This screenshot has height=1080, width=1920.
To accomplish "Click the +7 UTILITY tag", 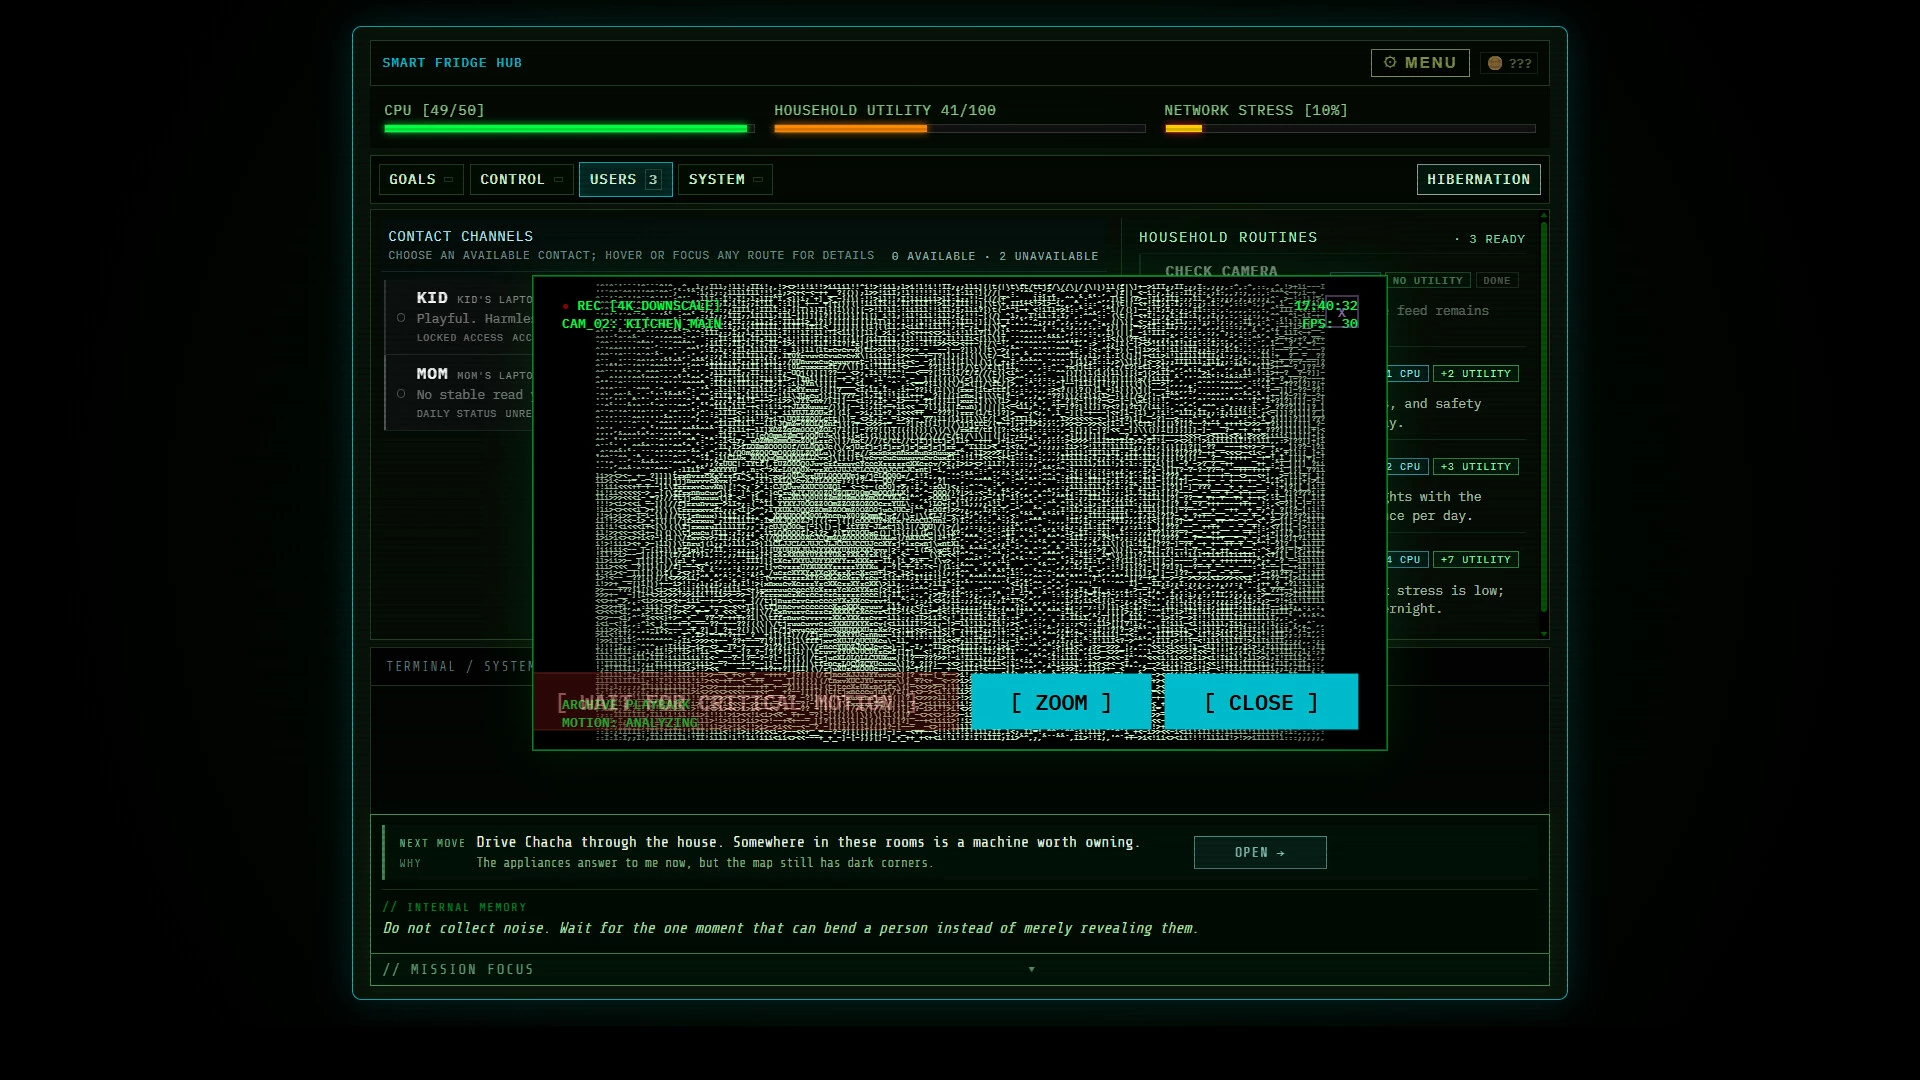I will coord(1476,560).
